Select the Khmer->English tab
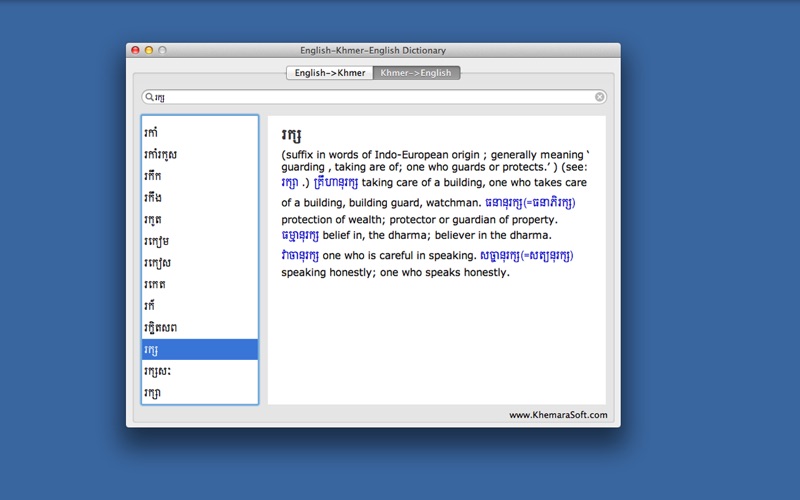This screenshot has width=800, height=500. click(416, 73)
